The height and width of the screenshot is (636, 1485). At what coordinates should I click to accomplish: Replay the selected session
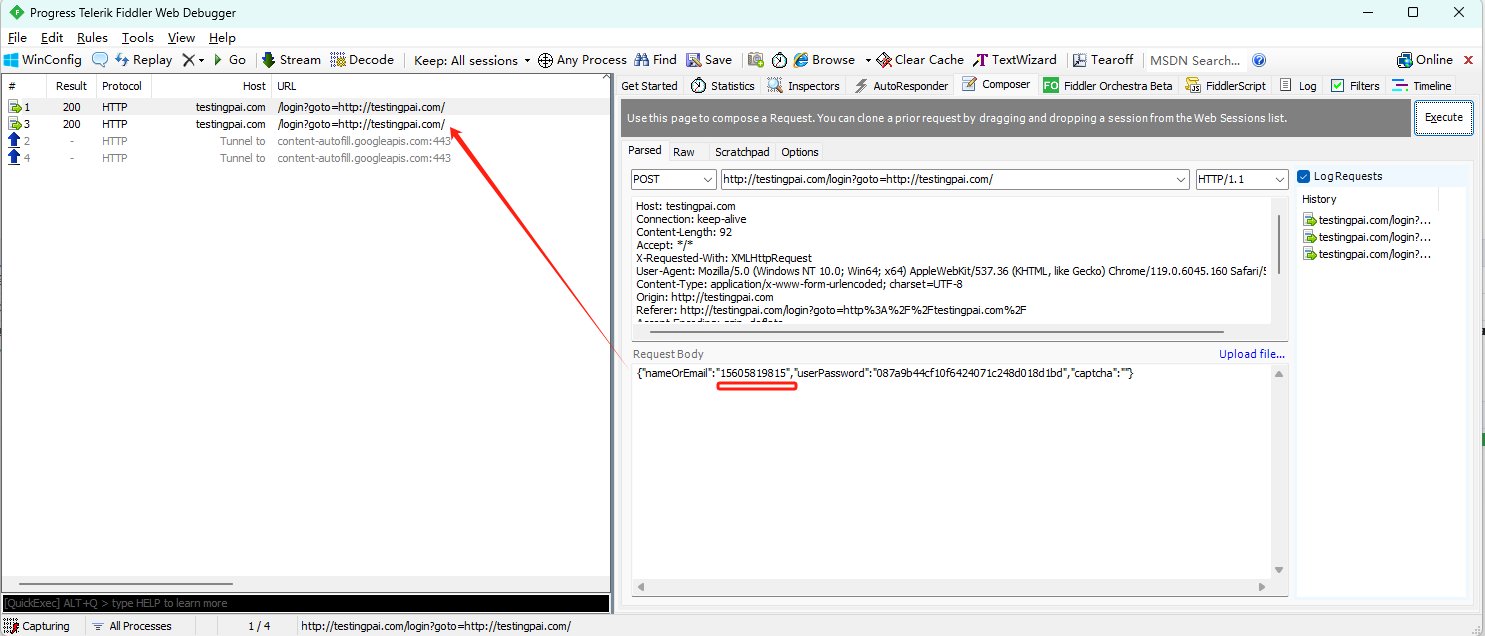143,60
